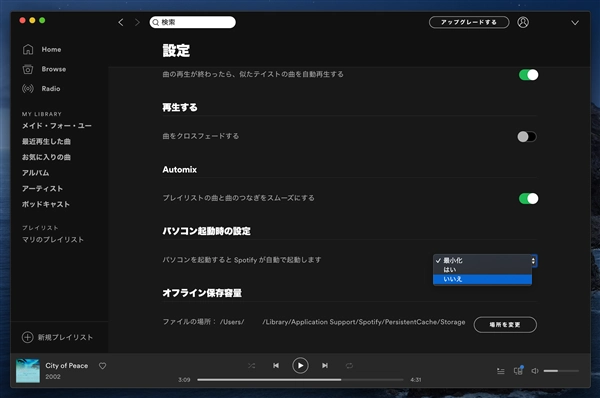Click the 2002 artist label
This screenshot has width=600, height=398.
tap(53, 377)
